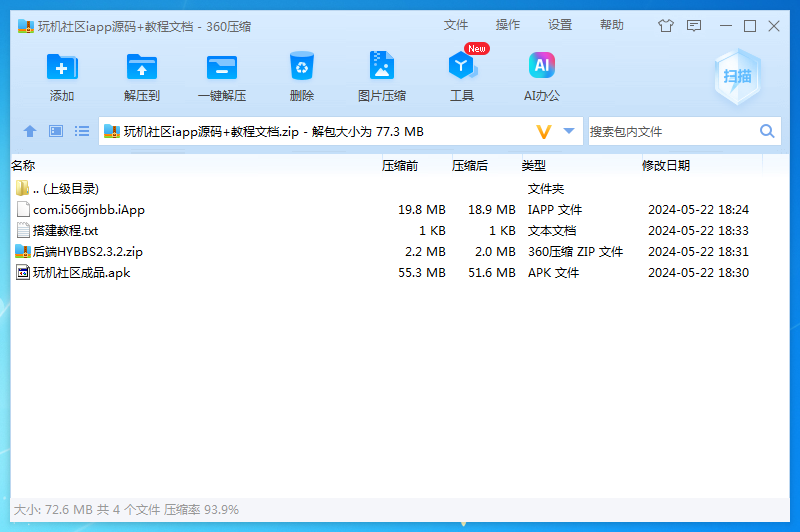Go up one level with up arrow
Screen dimensions: 800x532
30,131
